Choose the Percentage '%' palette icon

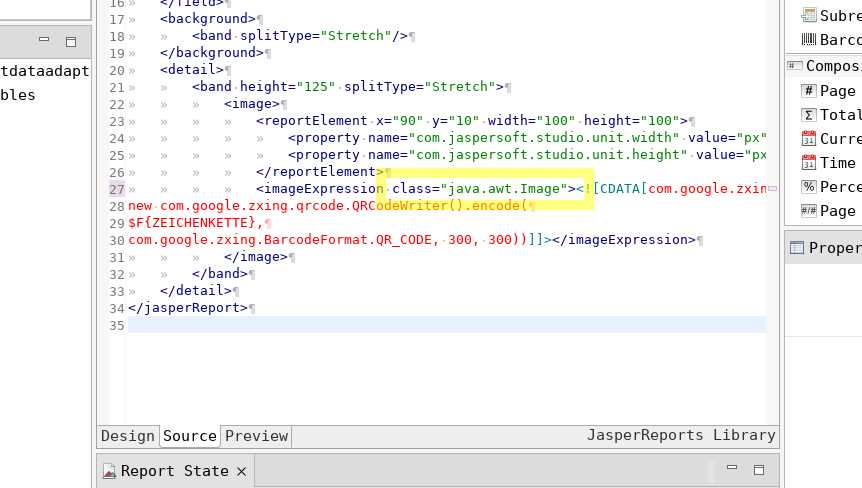click(808, 187)
